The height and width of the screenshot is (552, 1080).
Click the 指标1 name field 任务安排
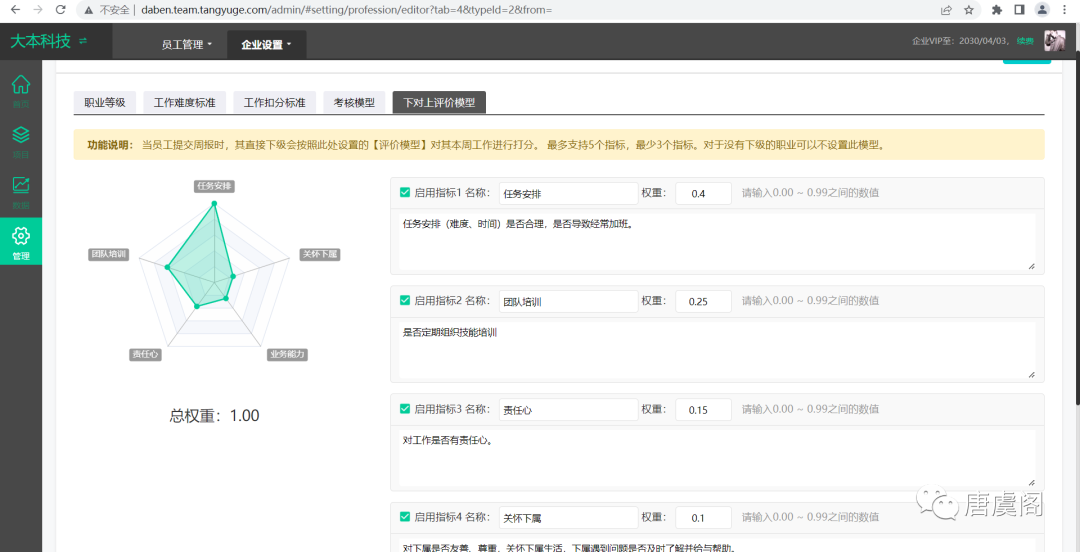(x=568, y=194)
